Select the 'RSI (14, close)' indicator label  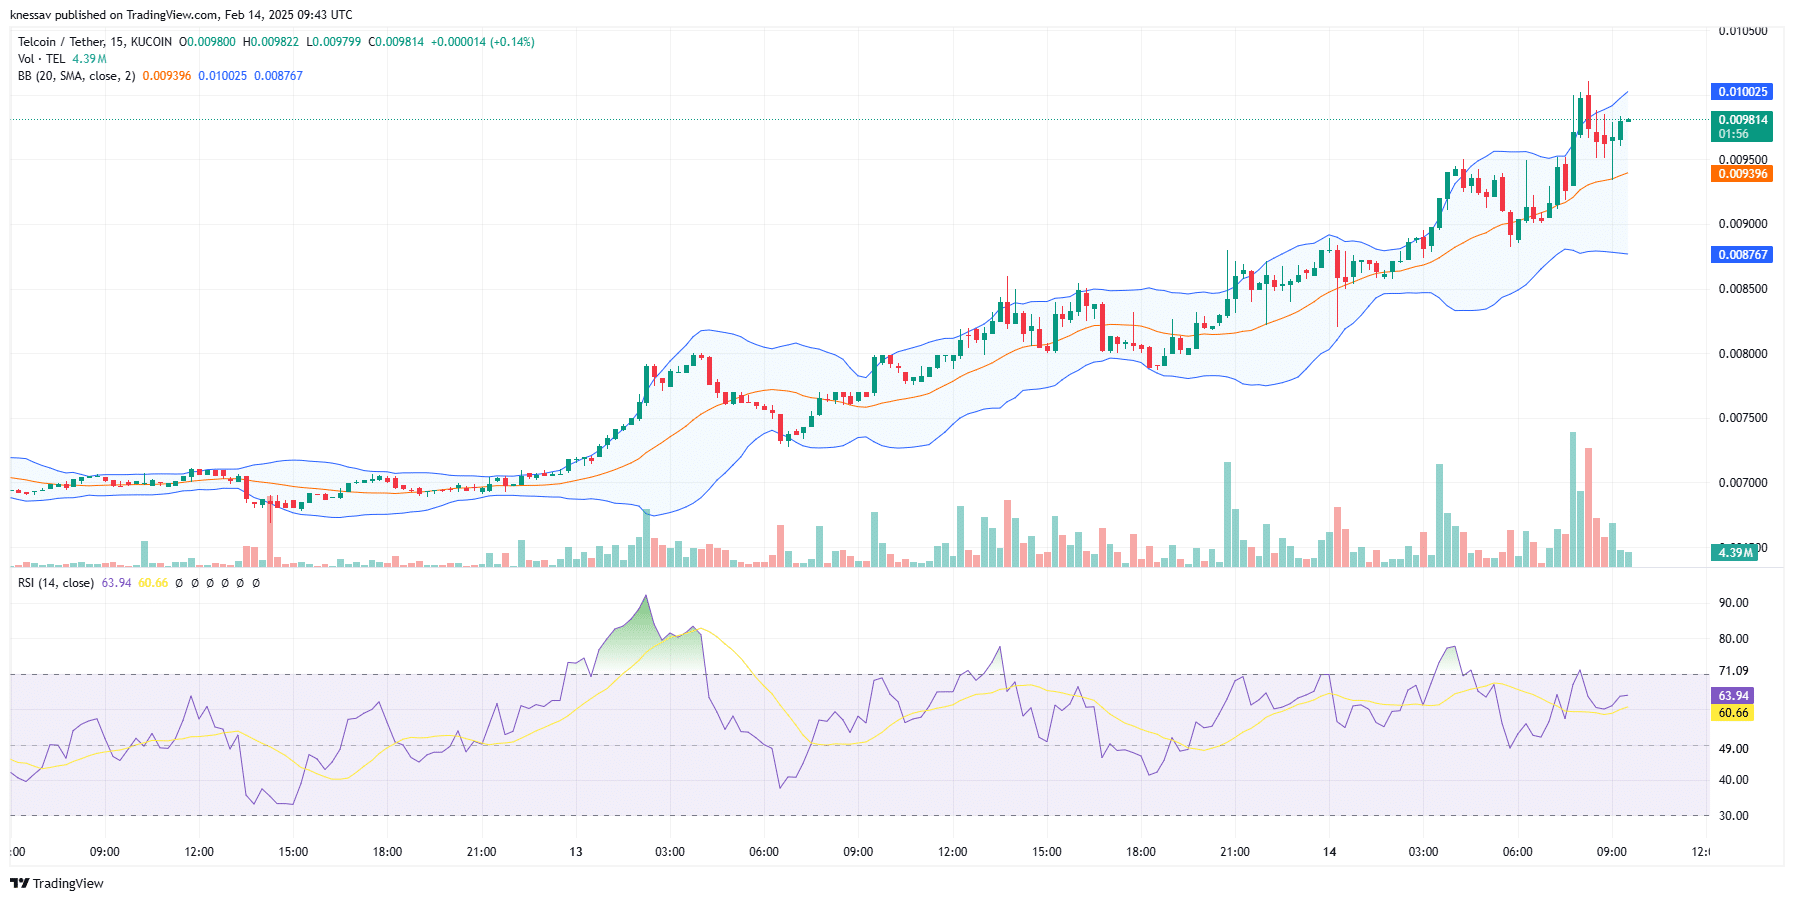coord(56,583)
